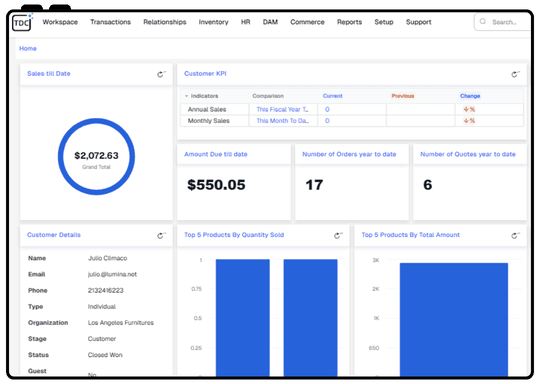
Task: Click customer name Julio Climaco
Action: (107, 258)
